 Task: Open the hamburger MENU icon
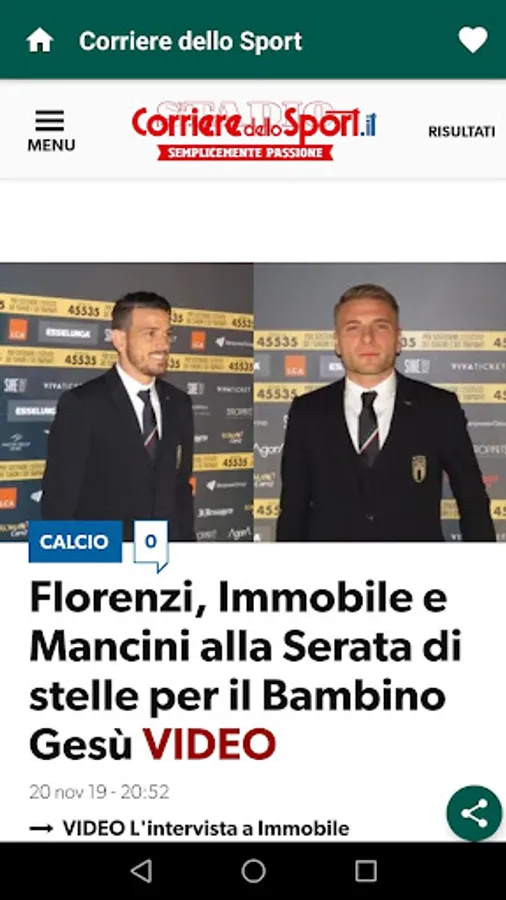50,121
